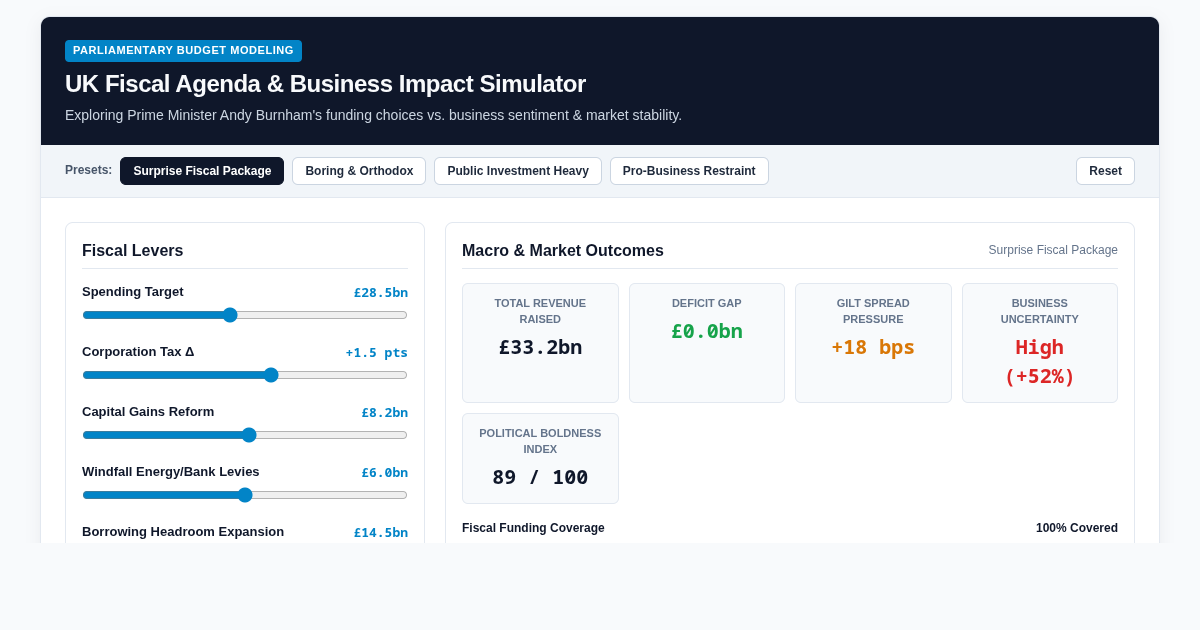Click the Capital Gains Reform slider
Screen dimensions: 1200x630
click(x=245, y=435)
